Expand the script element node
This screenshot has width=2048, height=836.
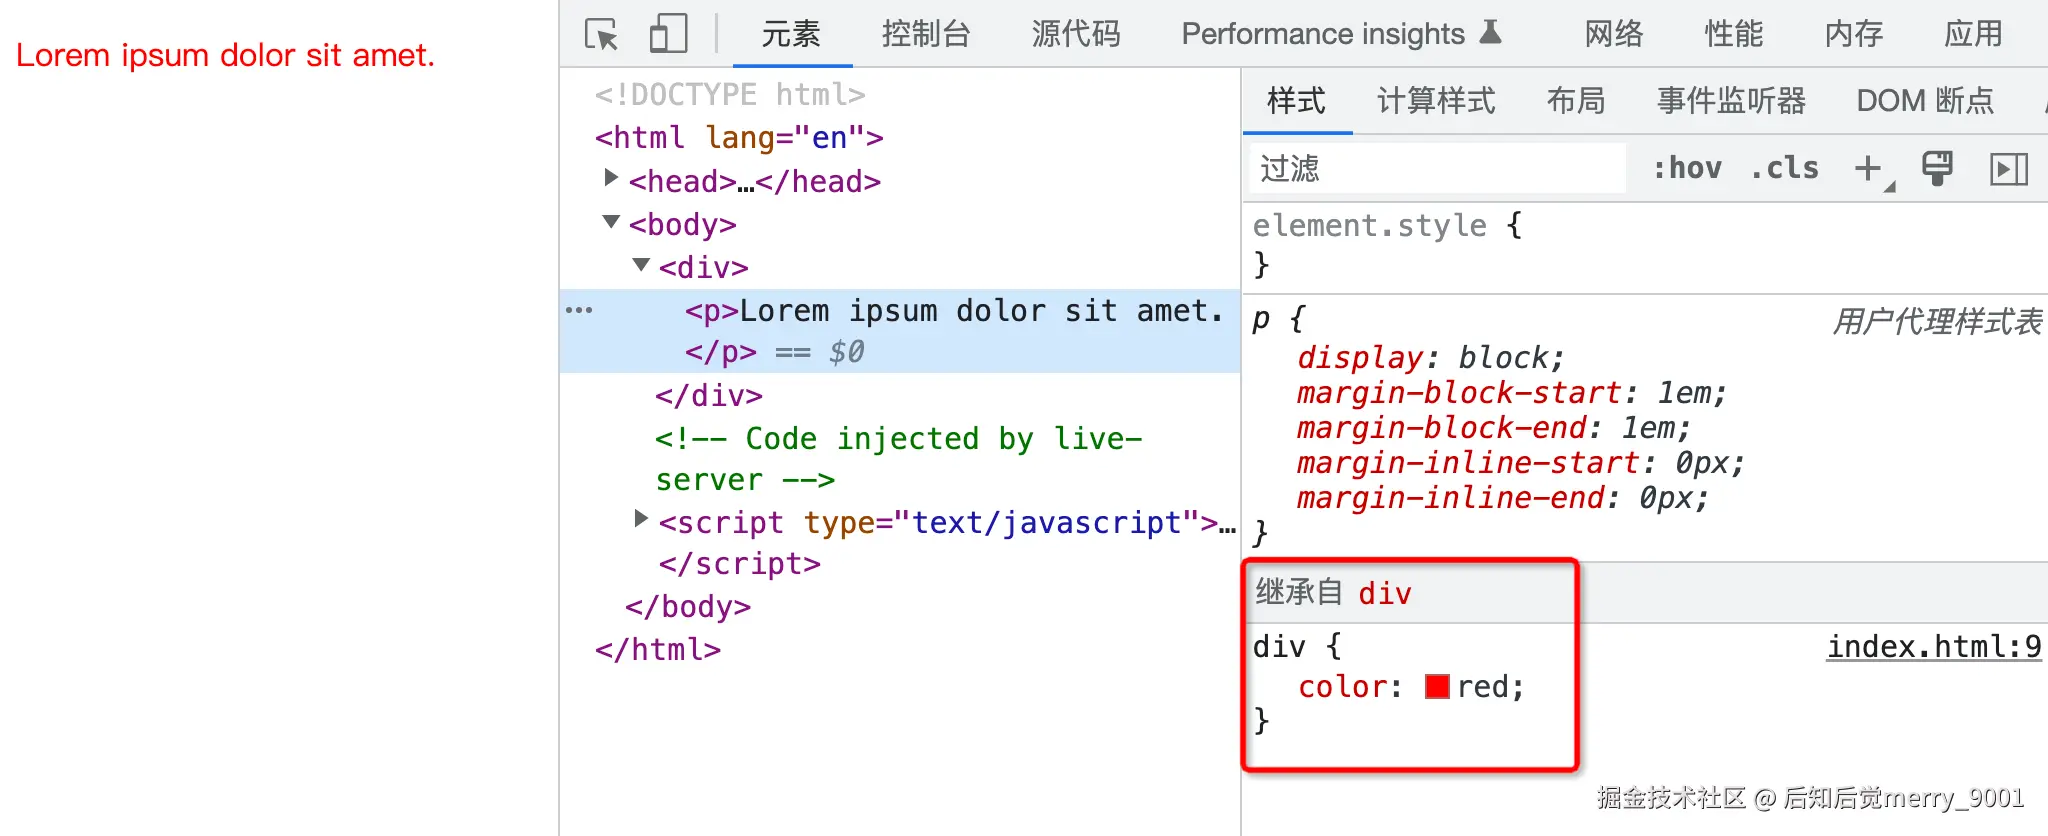[641, 518]
